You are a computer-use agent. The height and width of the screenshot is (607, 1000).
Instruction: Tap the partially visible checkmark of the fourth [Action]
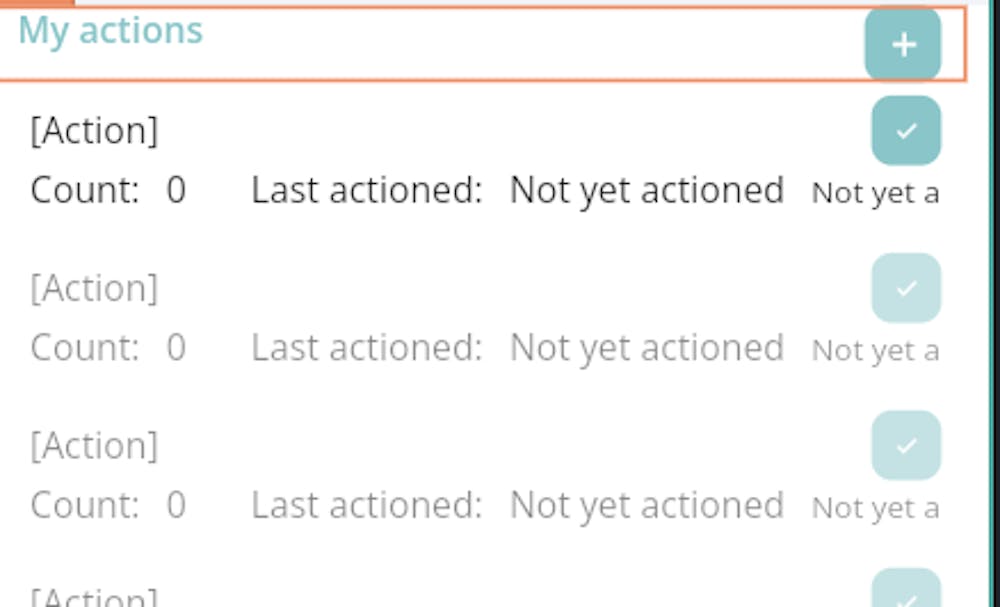tap(906, 588)
